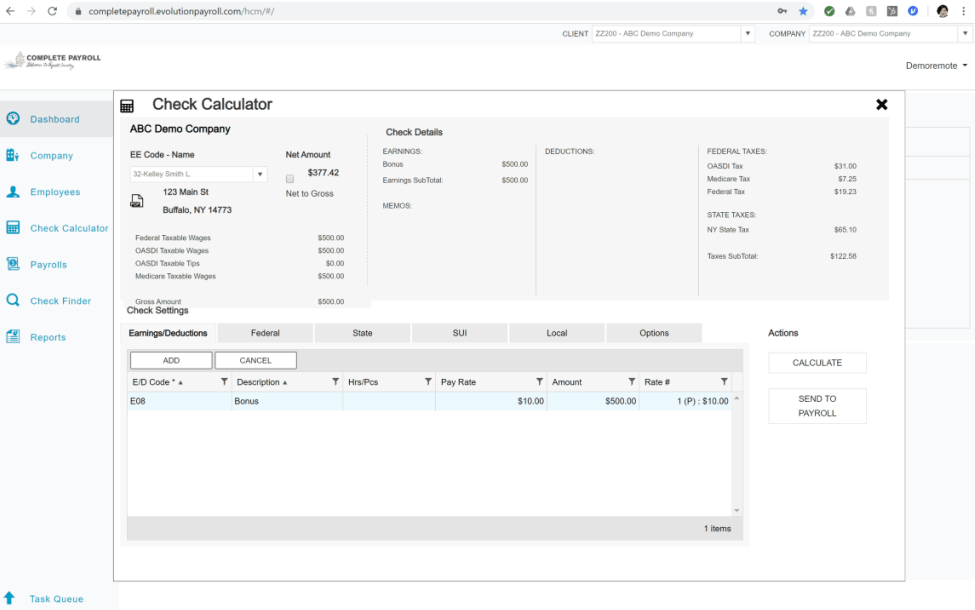This screenshot has height=610, width=975.
Task: Select the Check Finder magnifier icon
Action: click(x=12, y=300)
